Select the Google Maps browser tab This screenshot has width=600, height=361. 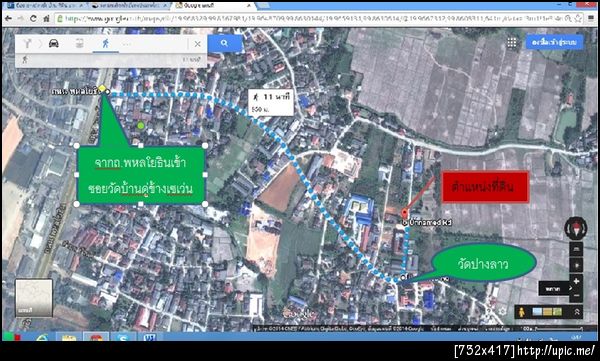pos(213,6)
